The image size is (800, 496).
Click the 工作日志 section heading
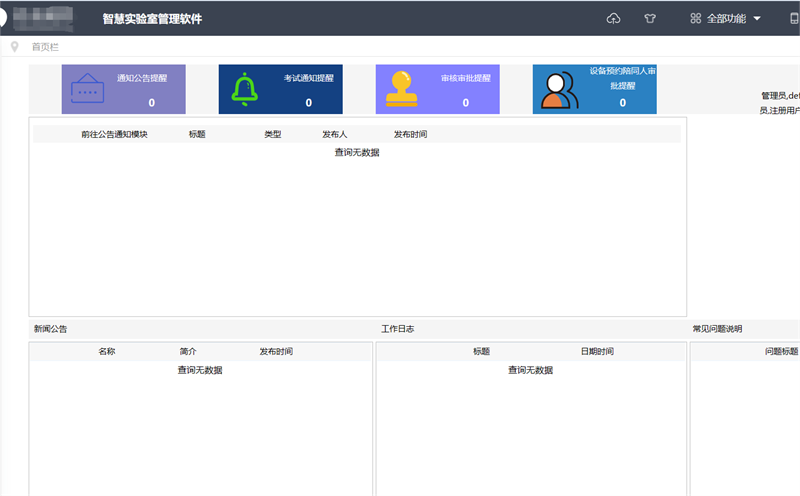pos(398,329)
